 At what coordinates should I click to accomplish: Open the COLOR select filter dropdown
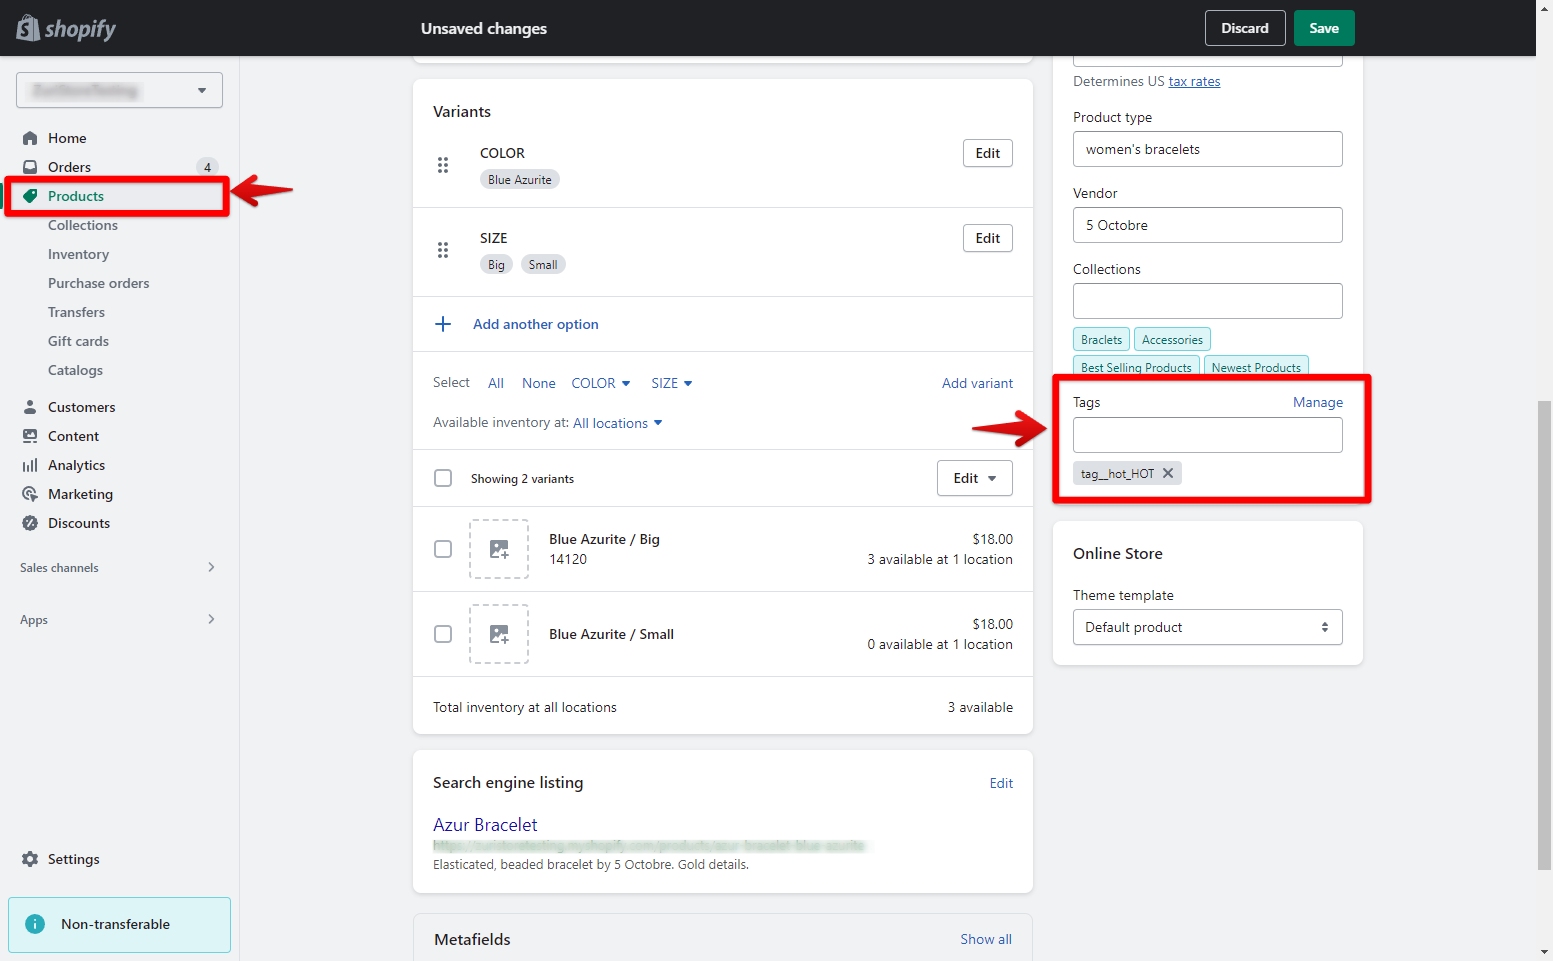601,383
